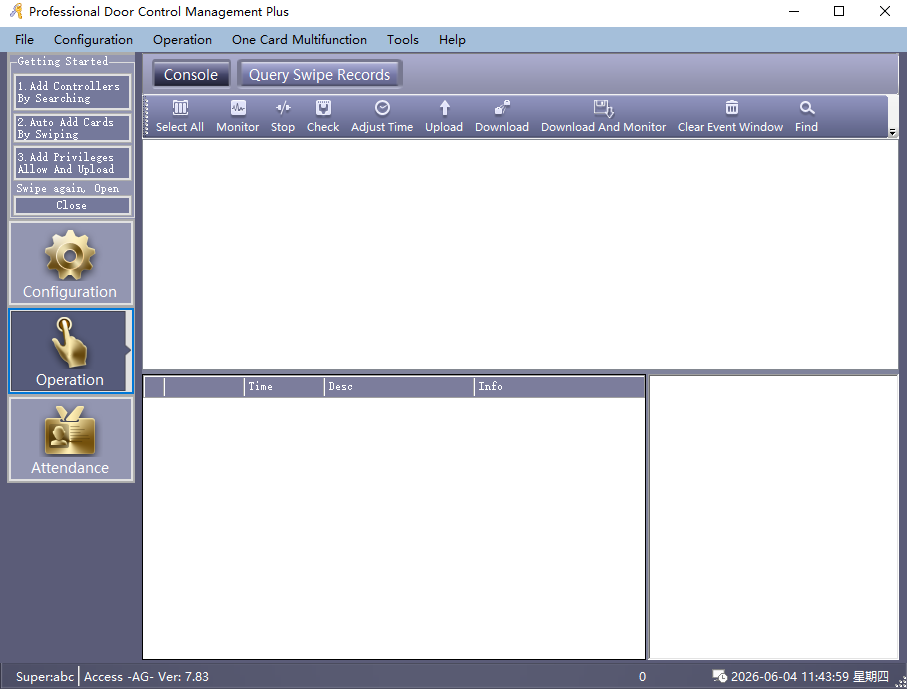Click the Access -AG- Ver: 7.83 status text
907x689 pixels.
[146, 676]
